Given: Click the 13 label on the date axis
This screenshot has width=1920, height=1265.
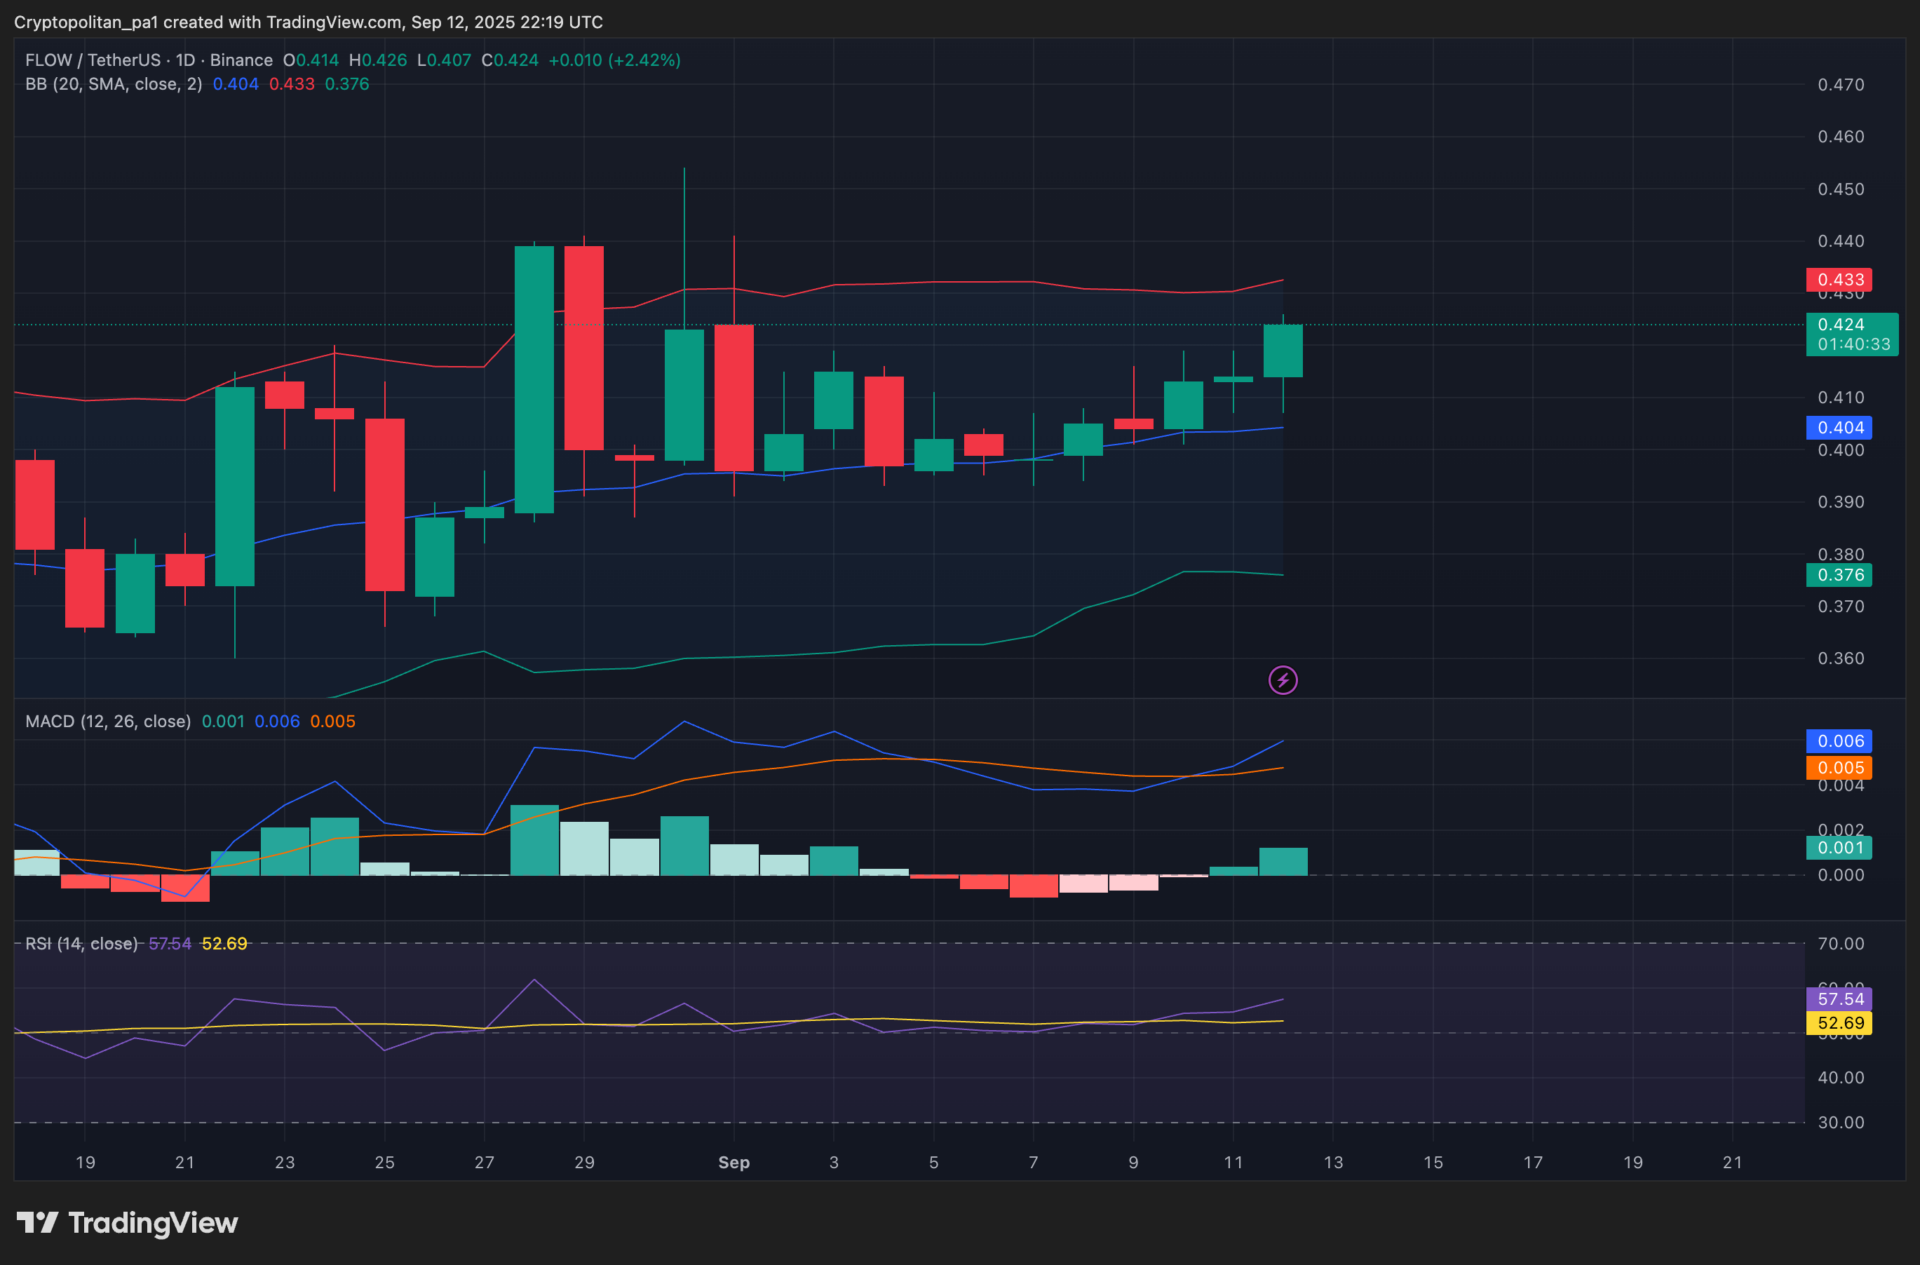Looking at the screenshot, I should click(x=1333, y=1162).
